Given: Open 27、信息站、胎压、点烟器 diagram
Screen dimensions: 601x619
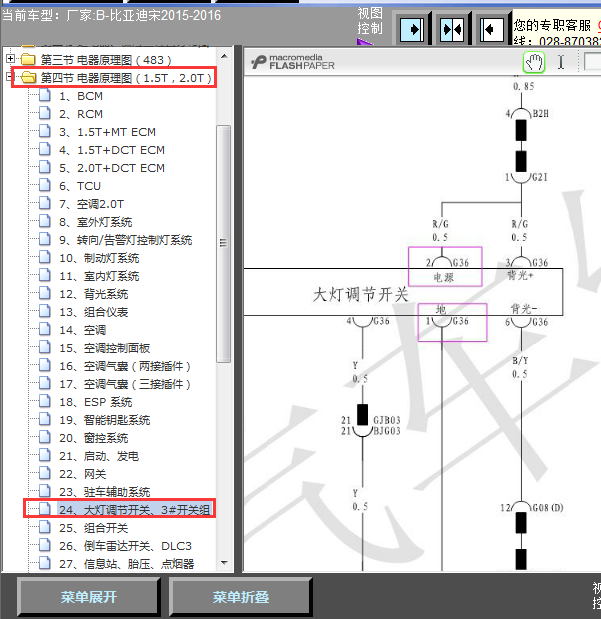Looking at the screenshot, I should point(126,564).
